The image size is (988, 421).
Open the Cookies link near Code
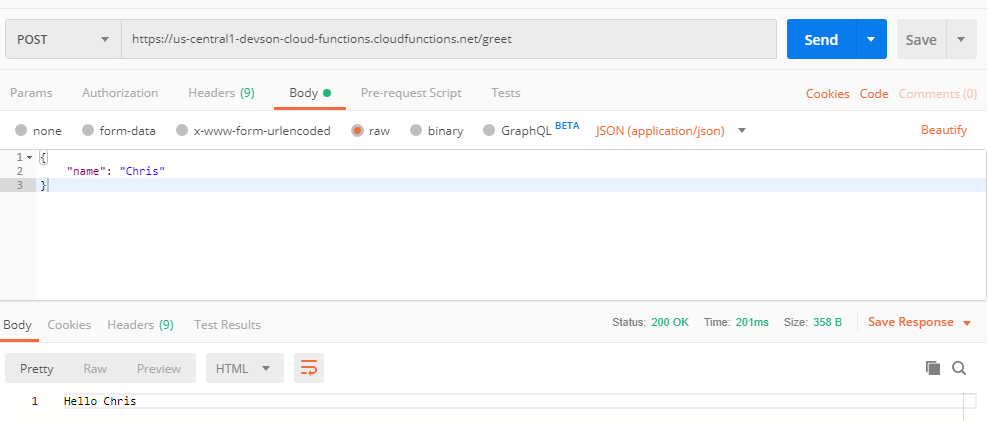pos(828,93)
